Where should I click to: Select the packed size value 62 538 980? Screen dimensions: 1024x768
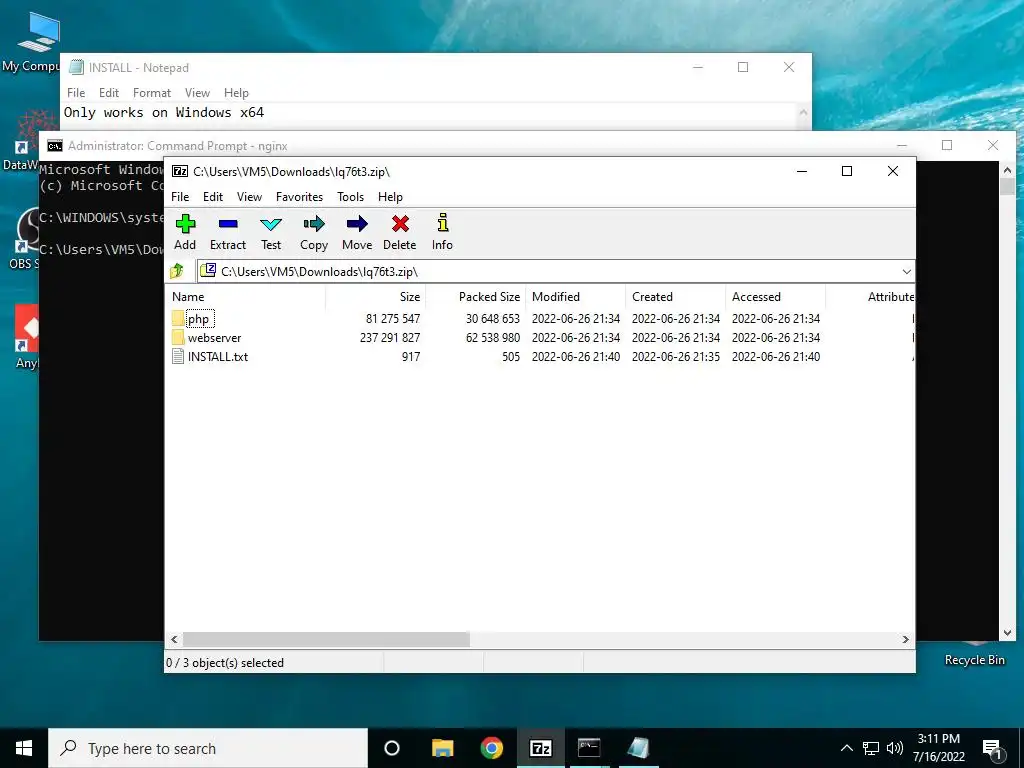coord(492,338)
